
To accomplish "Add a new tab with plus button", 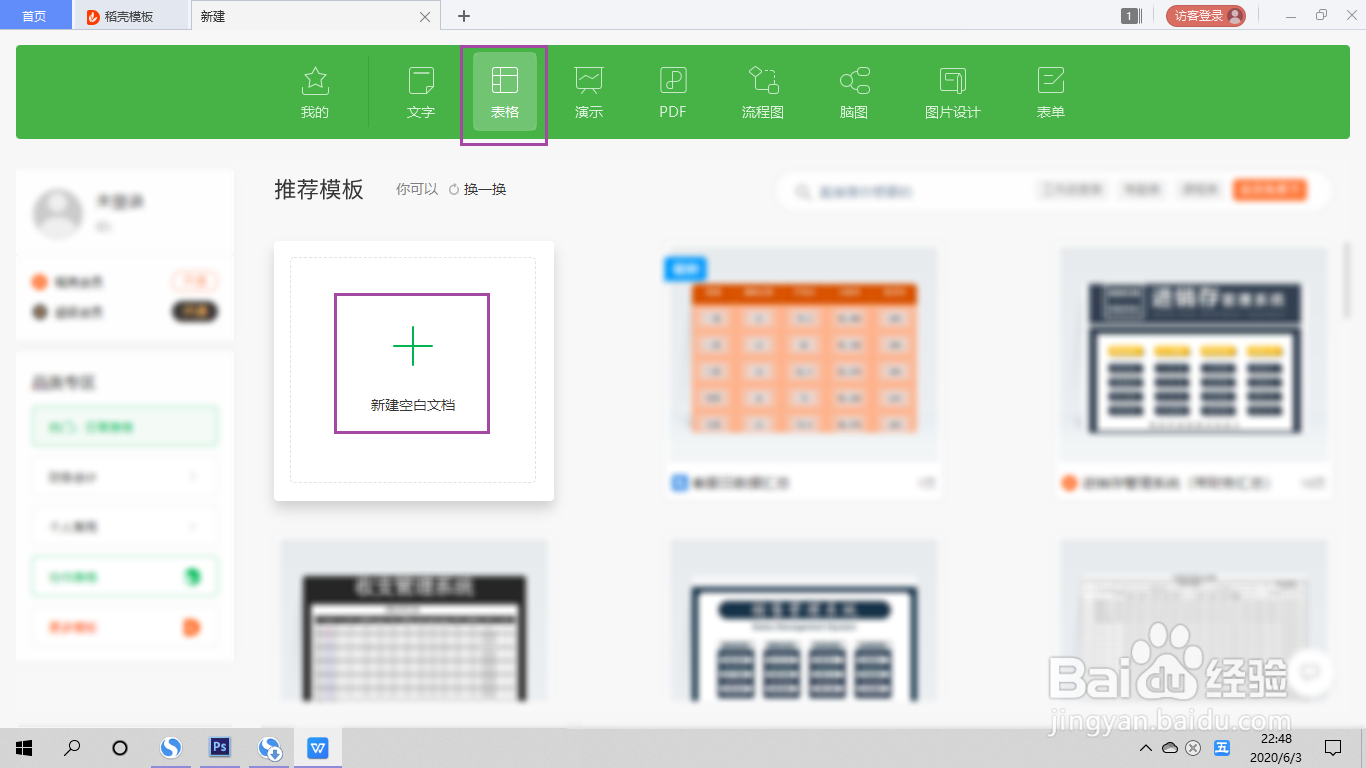I will pyautogui.click(x=464, y=16).
